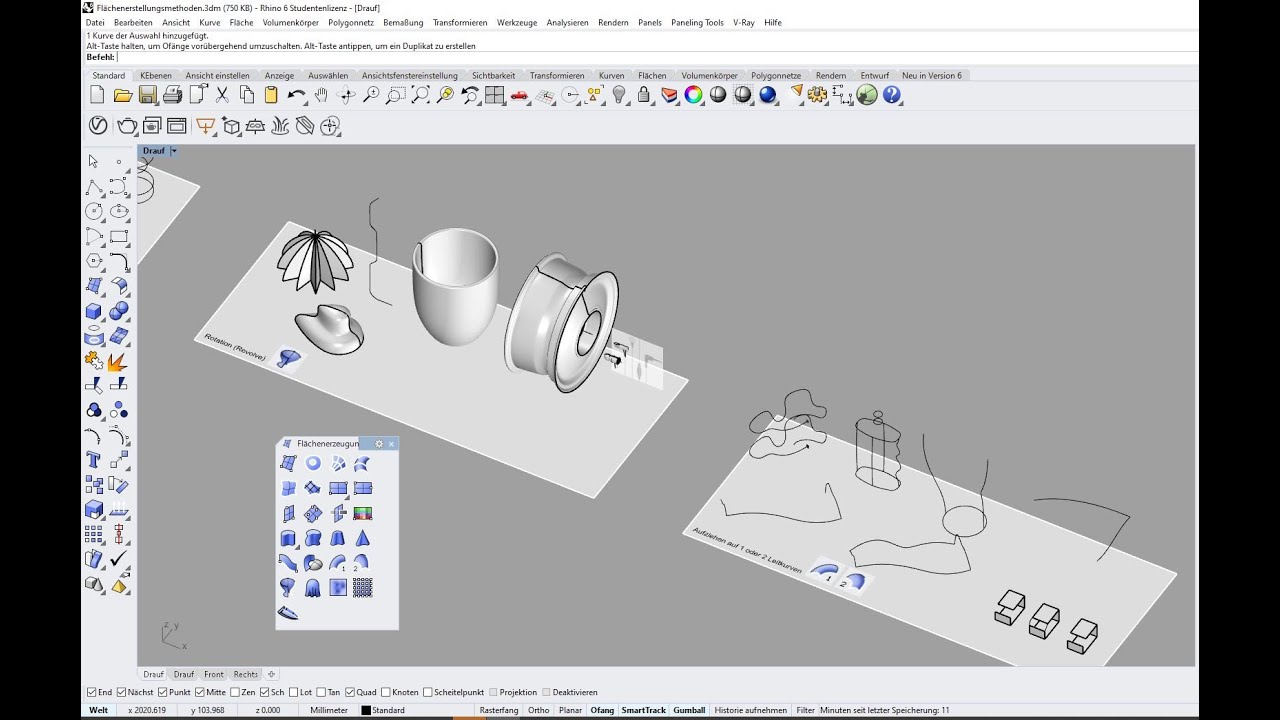Viewport: 1280px width, 720px height.
Task: Activate the Pan hand tool
Action: pos(321,95)
